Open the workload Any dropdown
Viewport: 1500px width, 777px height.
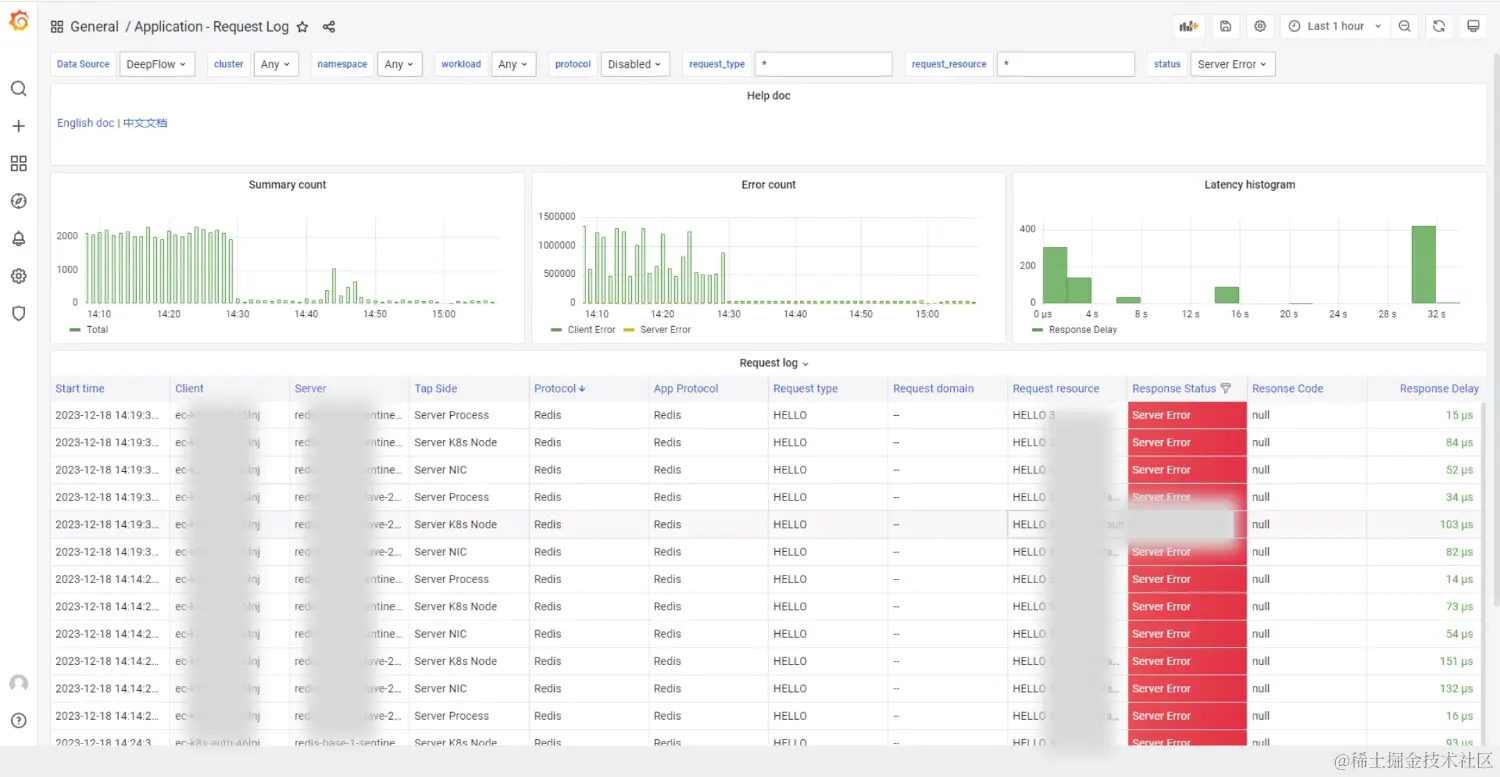pos(514,64)
